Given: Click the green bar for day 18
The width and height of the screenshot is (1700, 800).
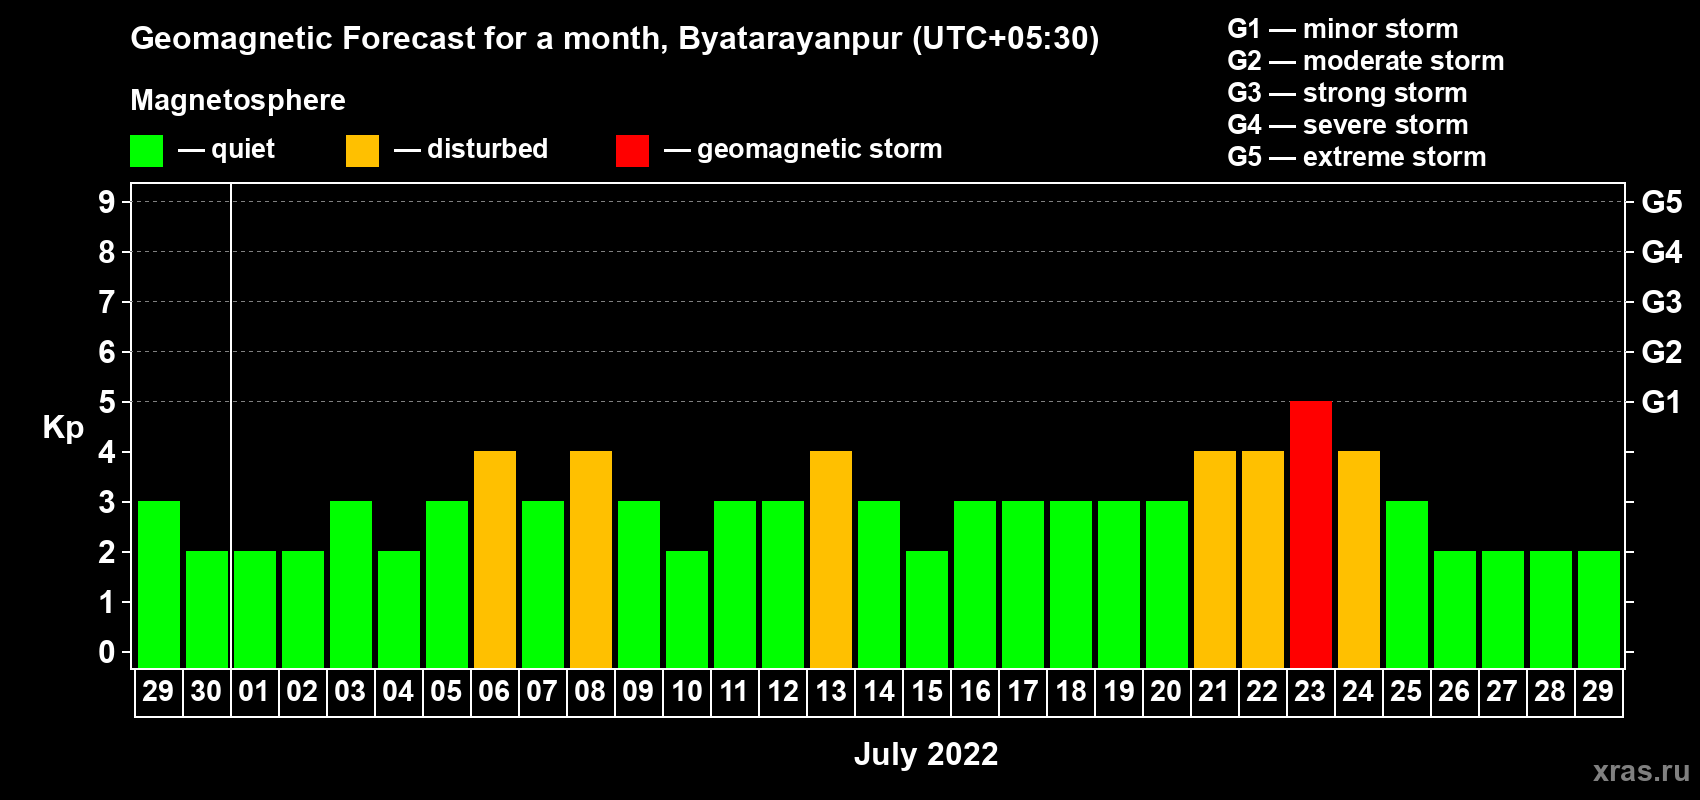Looking at the screenshot, I should 1071,584.
